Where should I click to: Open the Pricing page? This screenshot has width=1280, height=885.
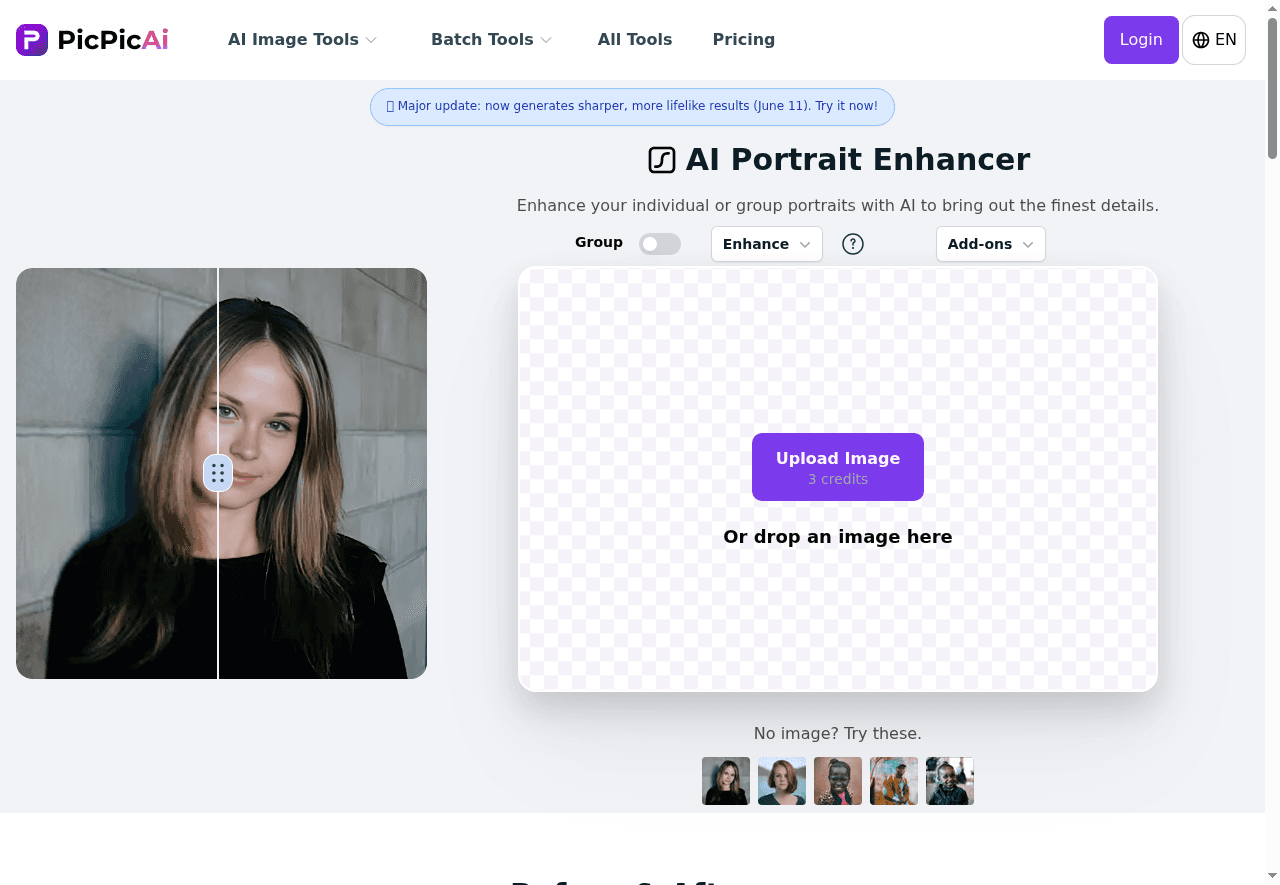(744, 39)
